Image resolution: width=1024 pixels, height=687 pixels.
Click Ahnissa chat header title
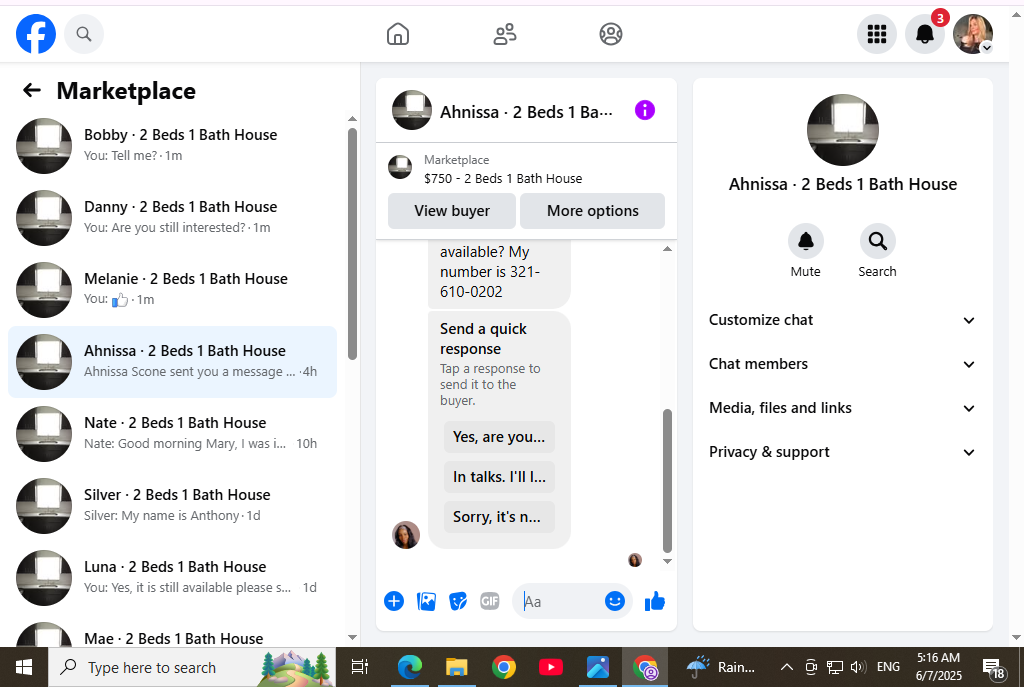coord(526,112)
